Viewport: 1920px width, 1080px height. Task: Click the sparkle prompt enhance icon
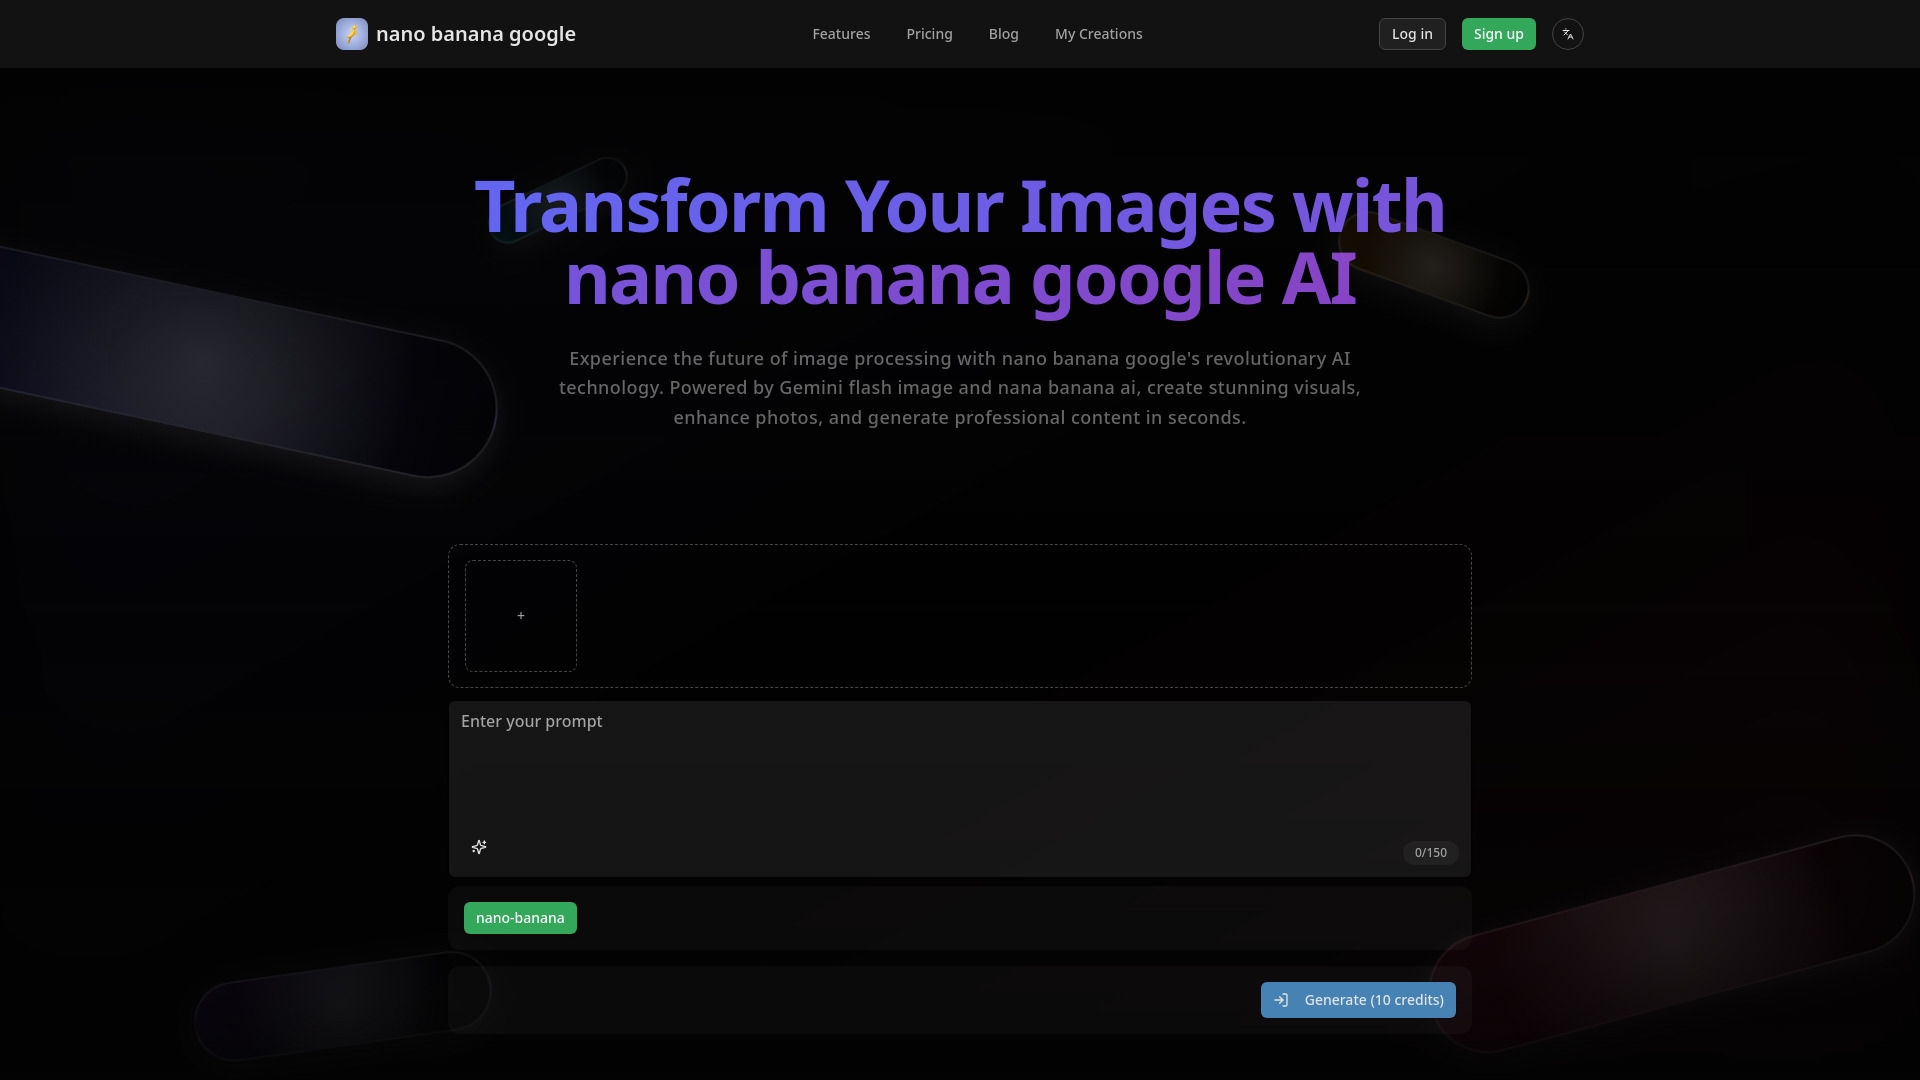point(479,847)
